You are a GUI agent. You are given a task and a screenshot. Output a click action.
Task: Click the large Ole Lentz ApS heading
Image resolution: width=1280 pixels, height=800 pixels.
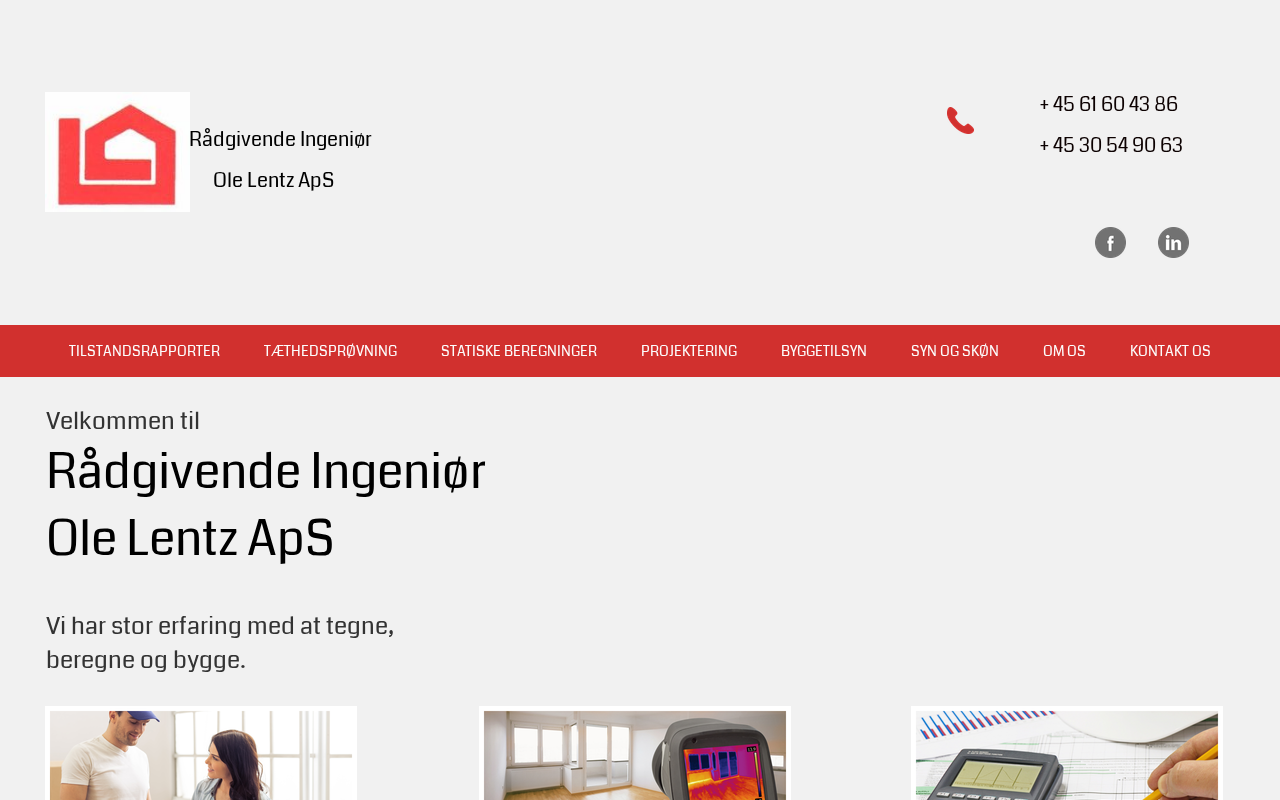pyautogui.click(x=190, y=538)
